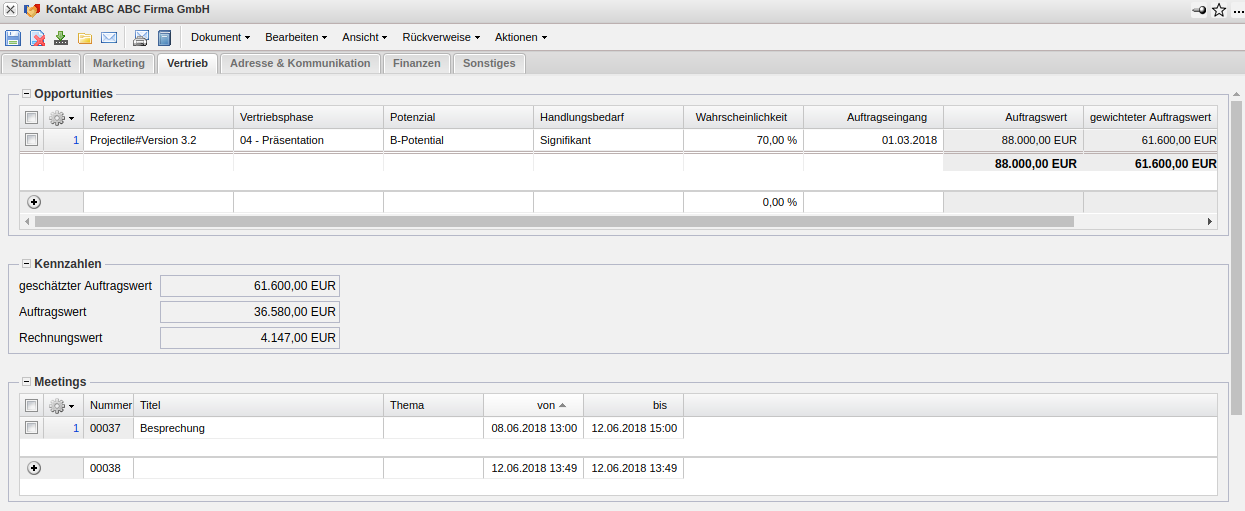The width and height of the screenshot is (1245, 511).
Task: Mark contact as favorite with star icon
Action: [1219, 10]
